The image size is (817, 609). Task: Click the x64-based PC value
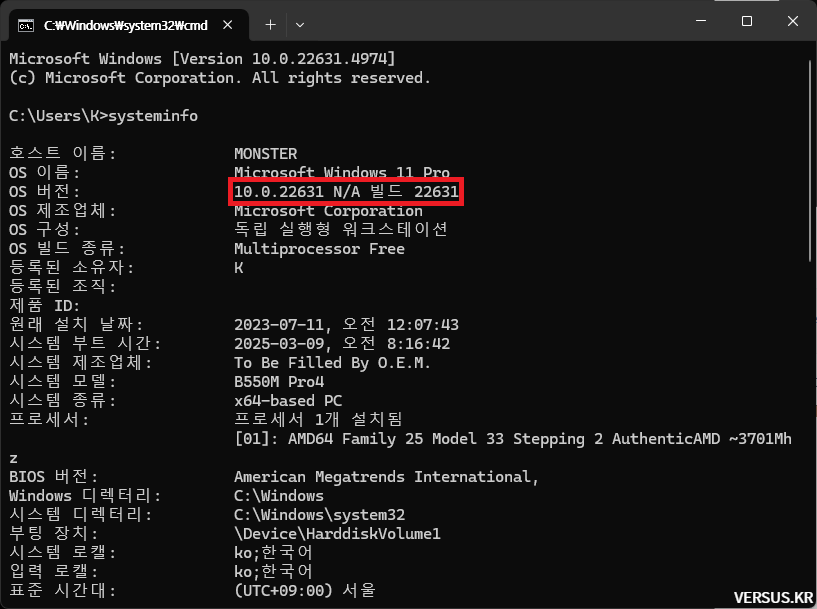288,401
